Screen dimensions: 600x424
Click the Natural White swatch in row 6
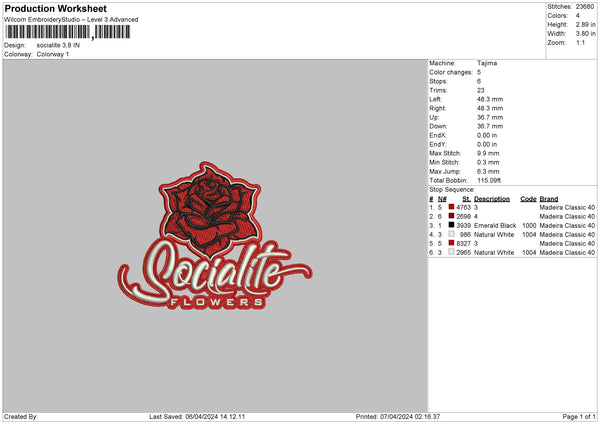[451, 252]
